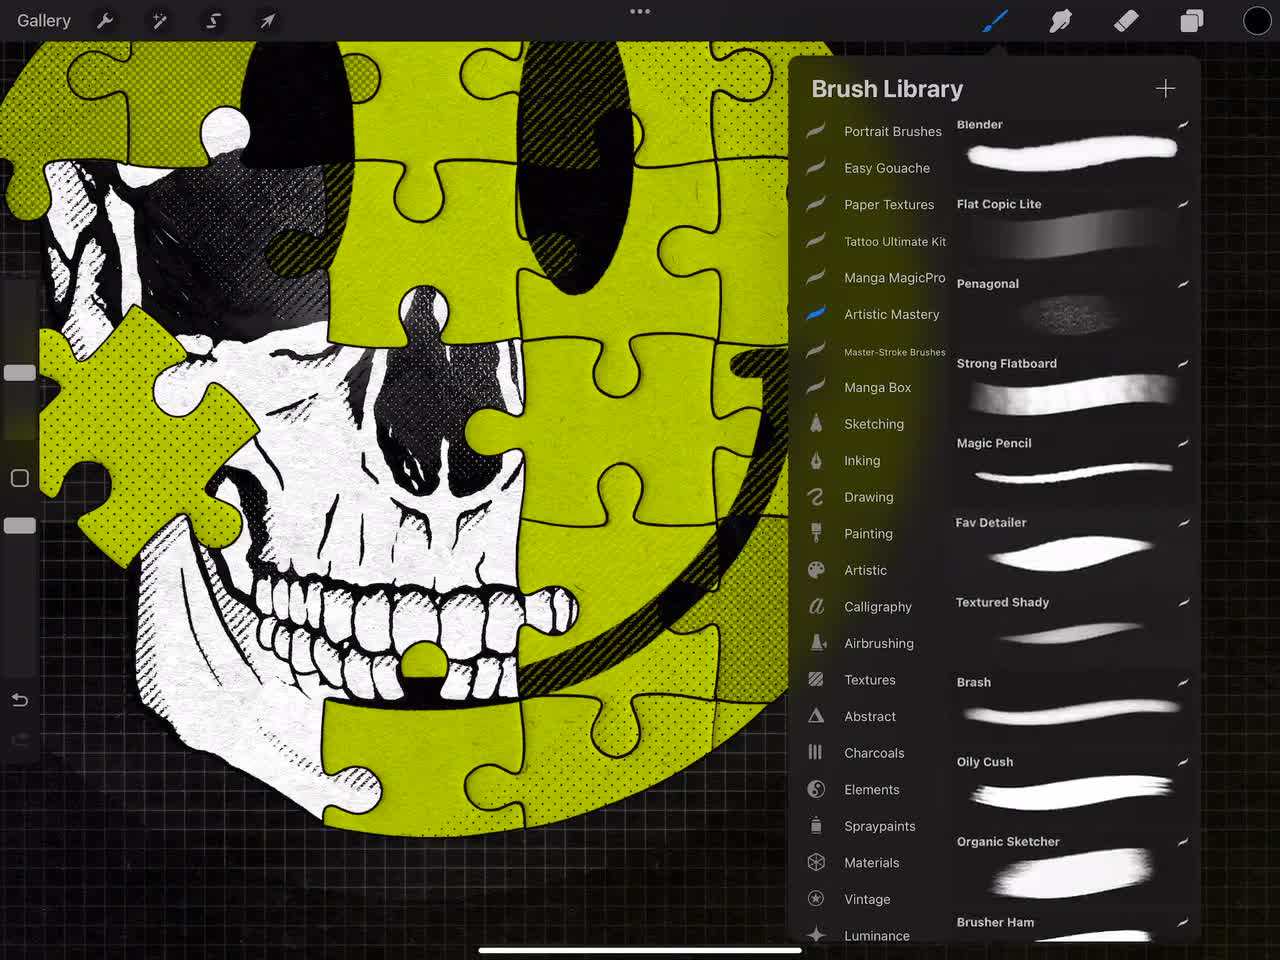Click the Artistic palette icon

click(816, 570)
